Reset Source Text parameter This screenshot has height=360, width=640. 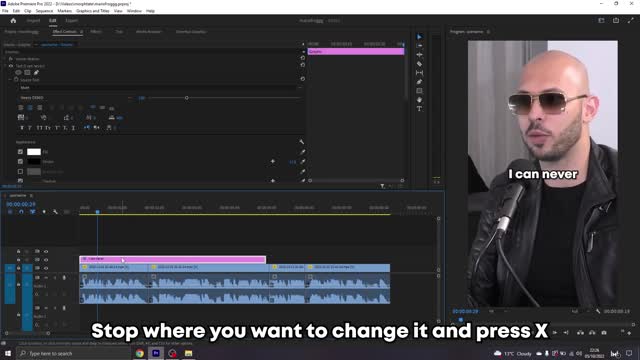[302, 79]
